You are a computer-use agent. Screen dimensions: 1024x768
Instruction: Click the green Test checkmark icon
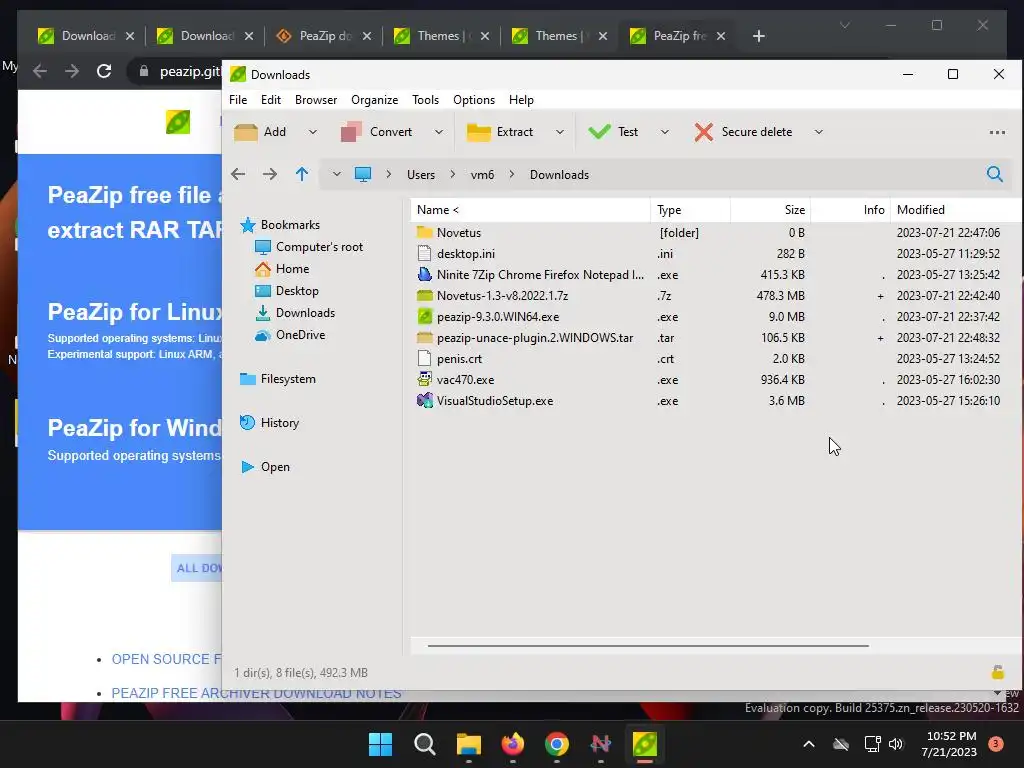tap(599, 132)
